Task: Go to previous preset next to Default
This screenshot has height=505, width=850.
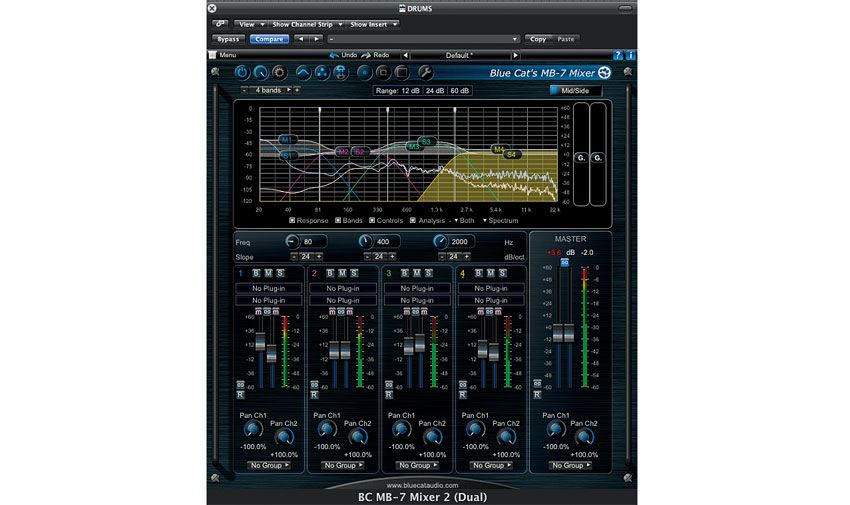Action: (405, 55)
